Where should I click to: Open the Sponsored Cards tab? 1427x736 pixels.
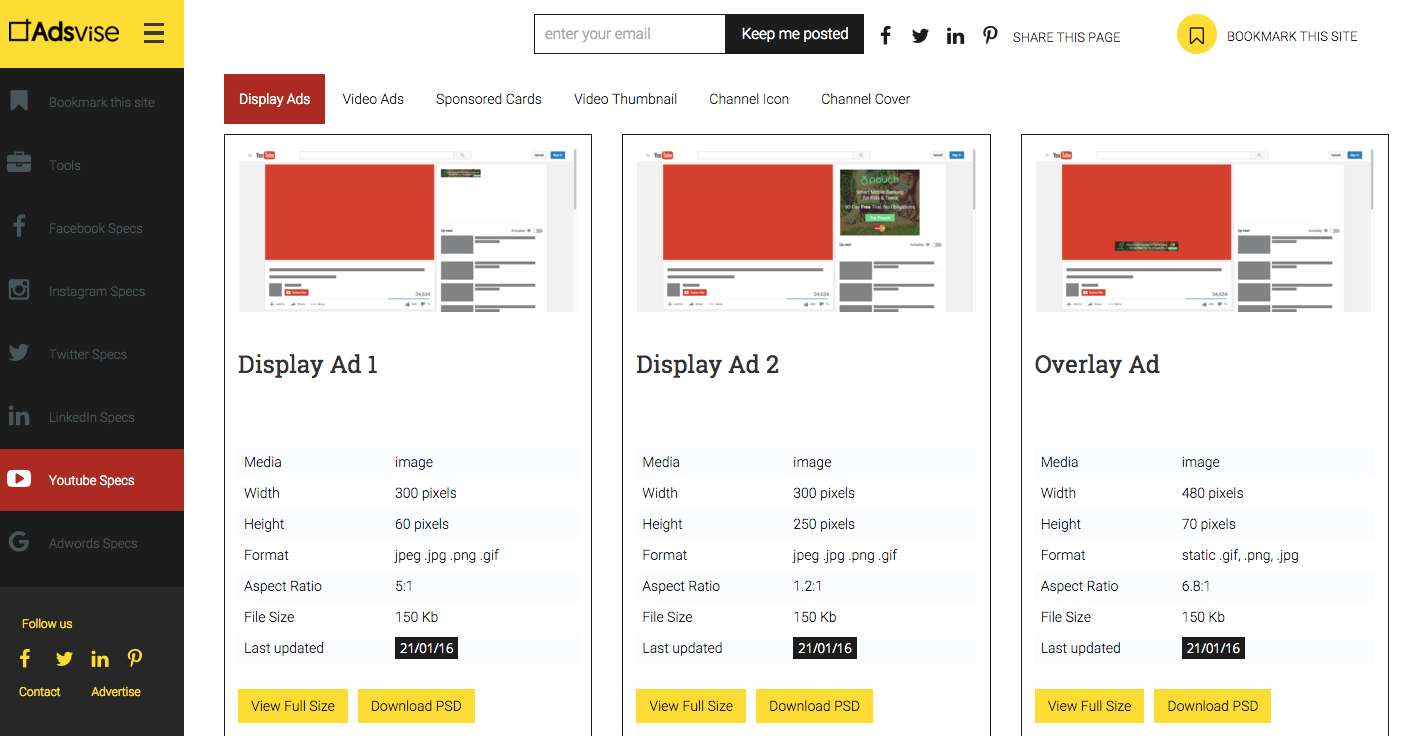[x=489, y=99]
